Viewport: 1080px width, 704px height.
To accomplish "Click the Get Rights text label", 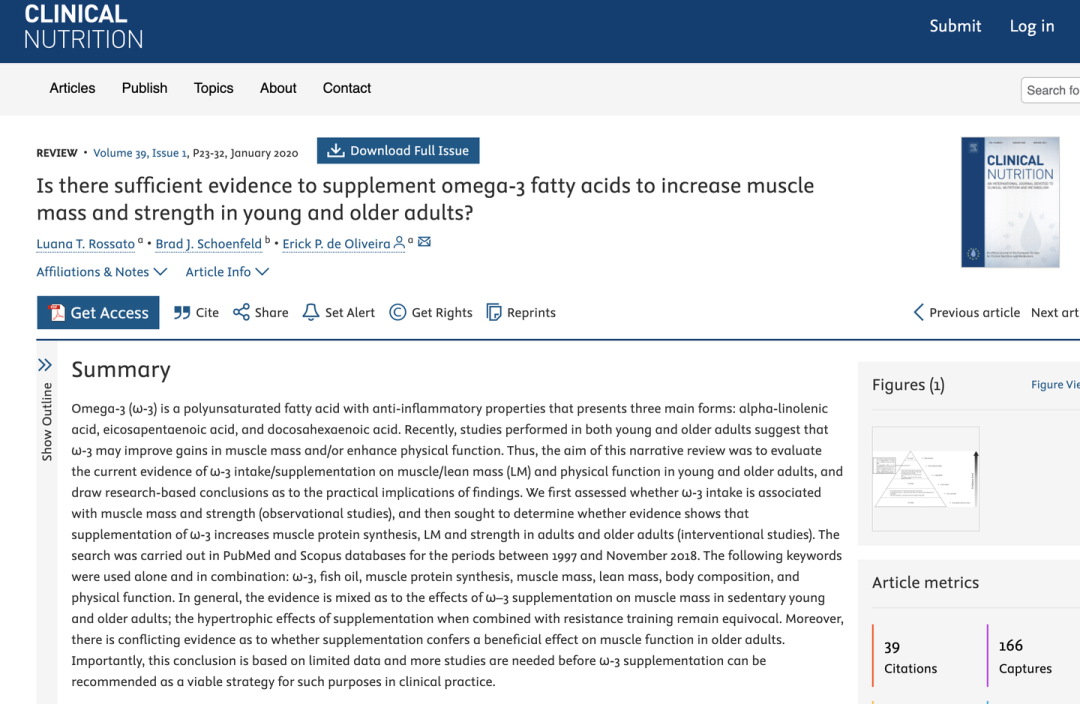I will [442, 313].
